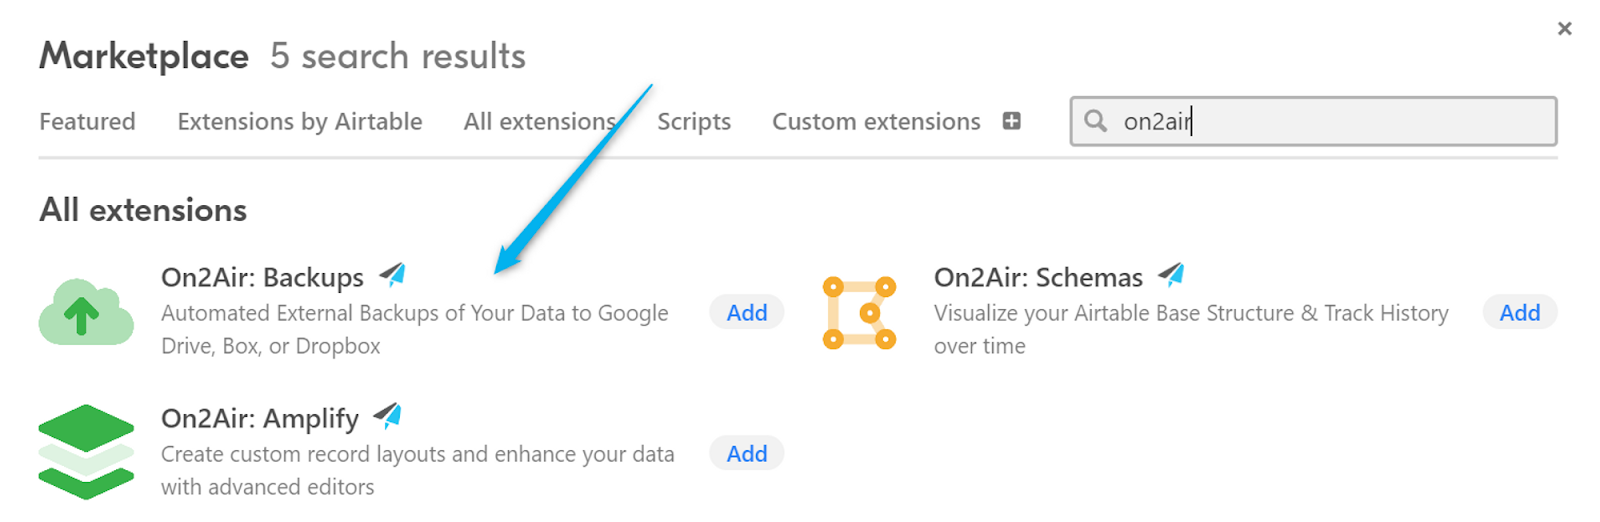
Task: Click the On2Air: Backups cloud upload icon
Action: [x=86, y=313]
